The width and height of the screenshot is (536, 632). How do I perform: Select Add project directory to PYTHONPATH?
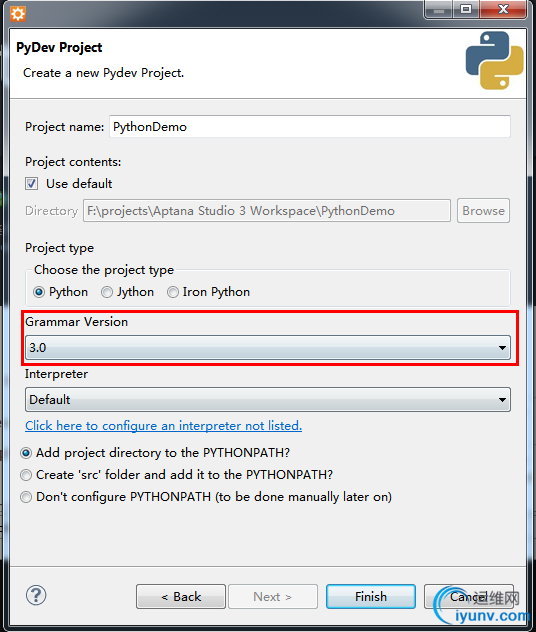click(26, 453)
